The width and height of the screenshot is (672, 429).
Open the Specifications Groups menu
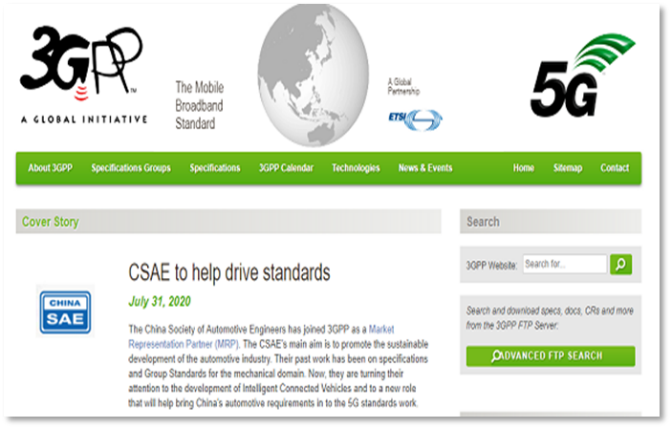[131, 168]
